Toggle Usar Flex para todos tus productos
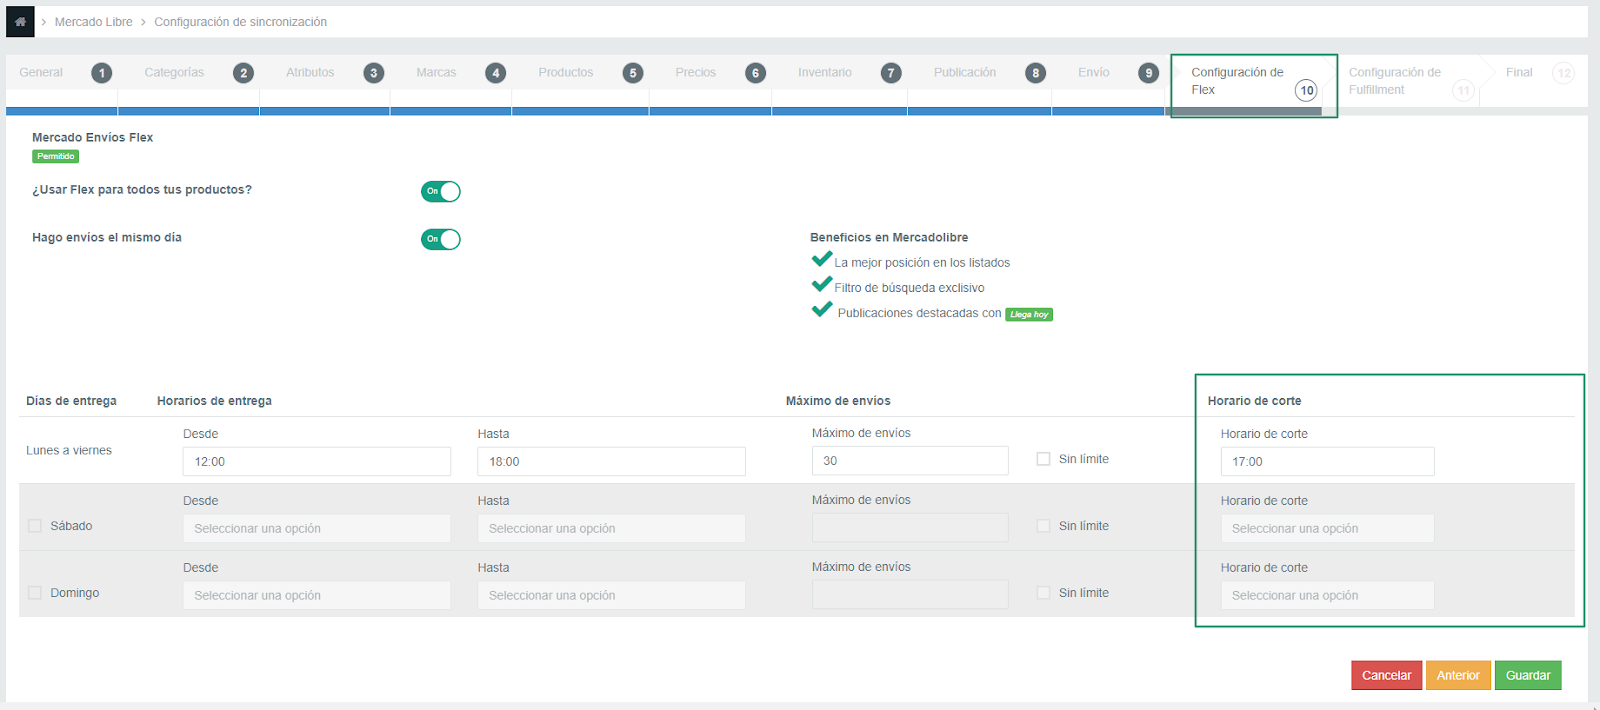The height and width of the screenshot is (710, 1600). (441, 191)
